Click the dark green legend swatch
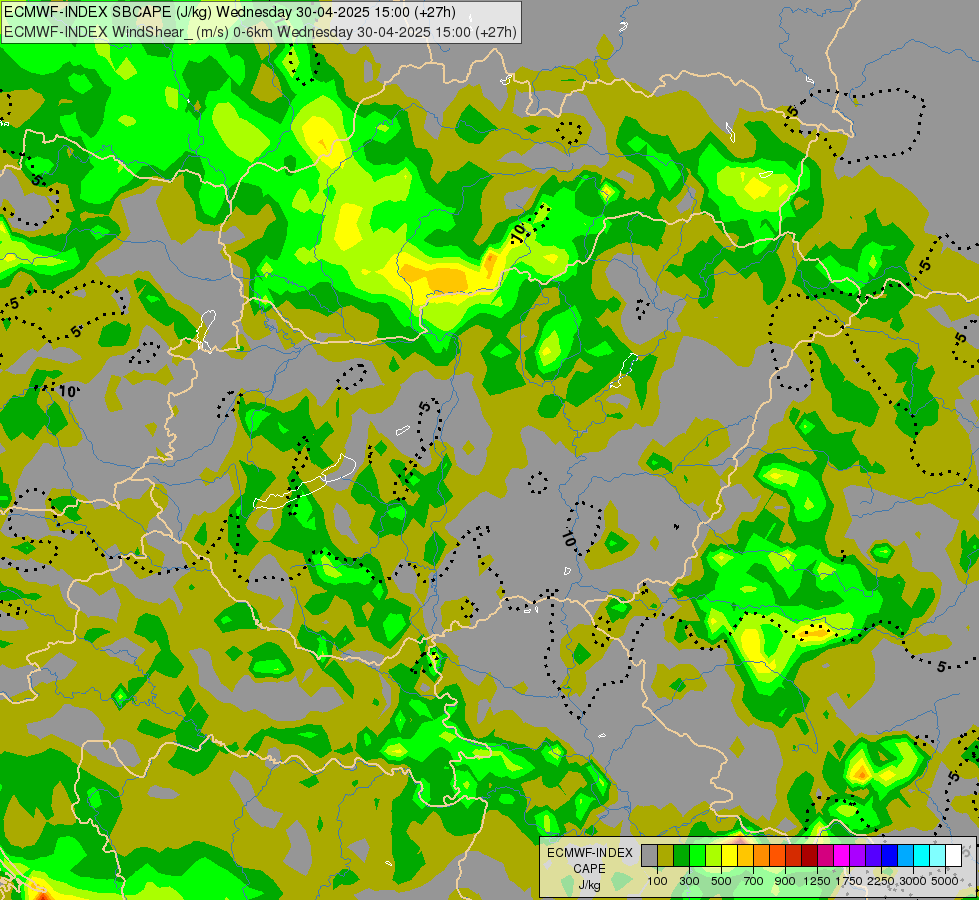 pyautogui.click(x=681, y=855)
